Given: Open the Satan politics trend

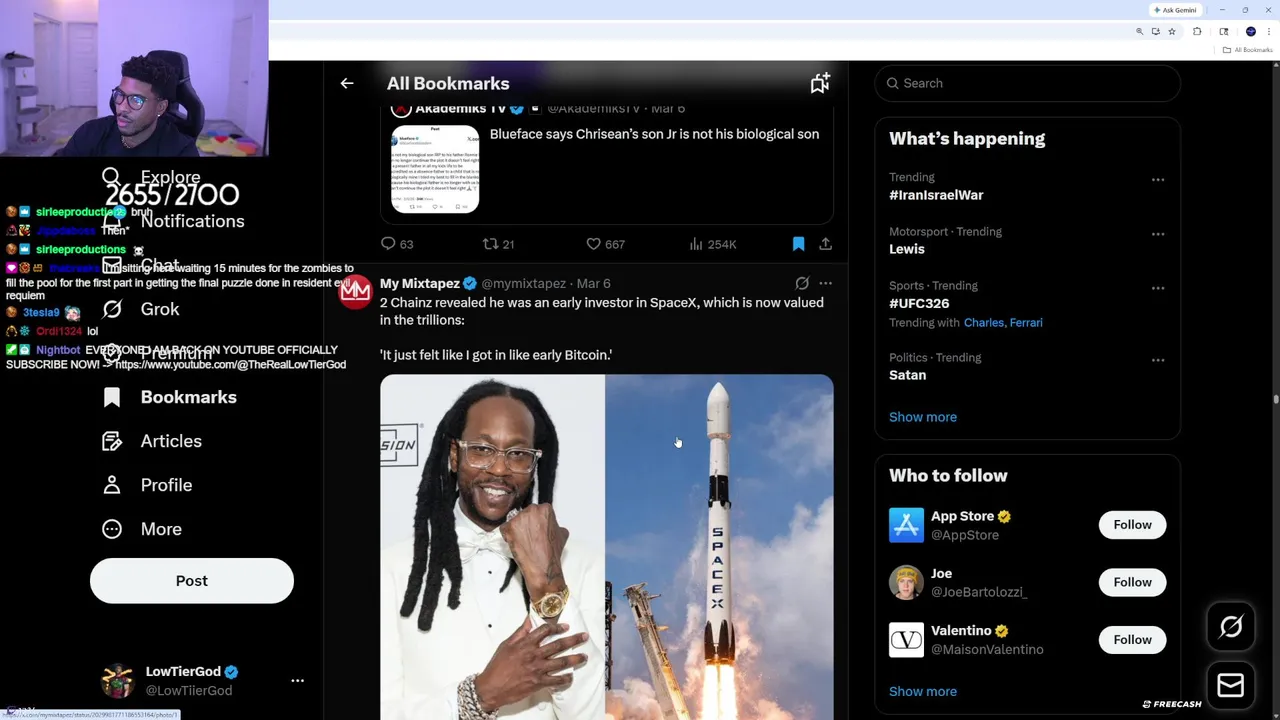Looking at the screenshot, I should [908, 375].
